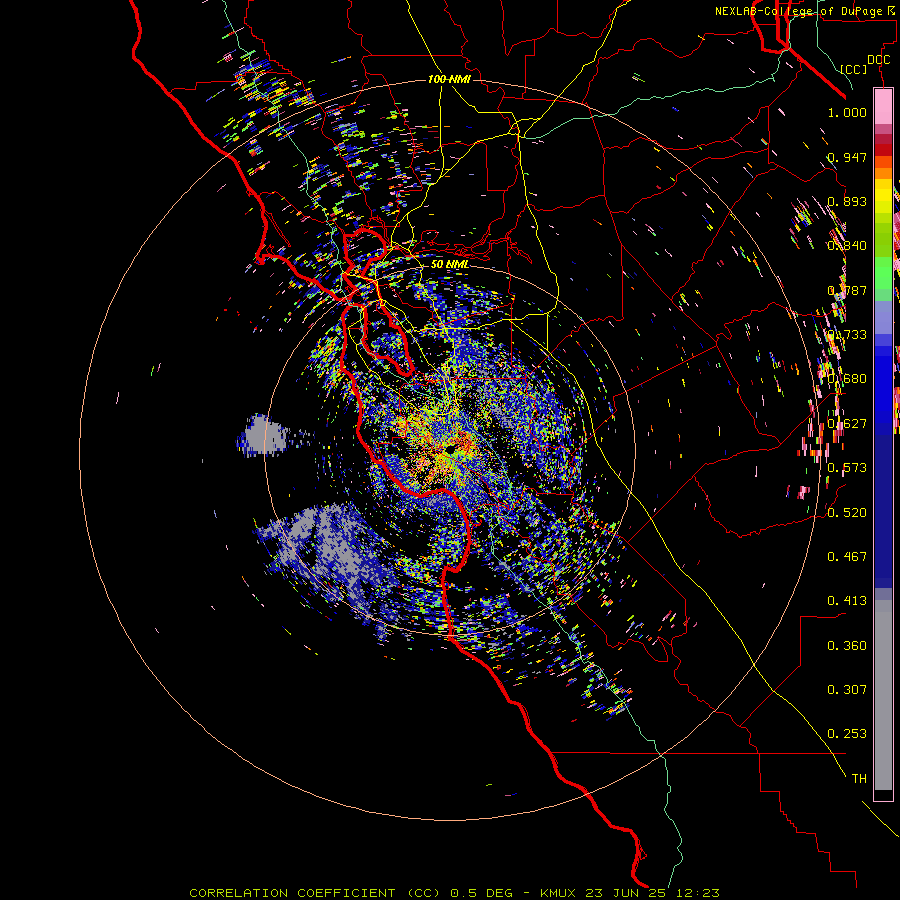Image resolution: width=900 pixels, height=900 pixels.
Task: Click the 50 NMI range ring label
Action: tap(450, 264)
